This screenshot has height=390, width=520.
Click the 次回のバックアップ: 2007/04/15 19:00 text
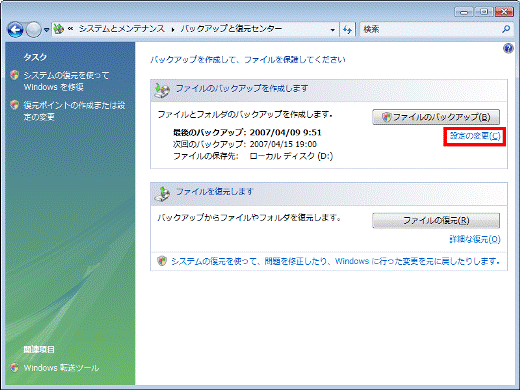pos(245,144)
